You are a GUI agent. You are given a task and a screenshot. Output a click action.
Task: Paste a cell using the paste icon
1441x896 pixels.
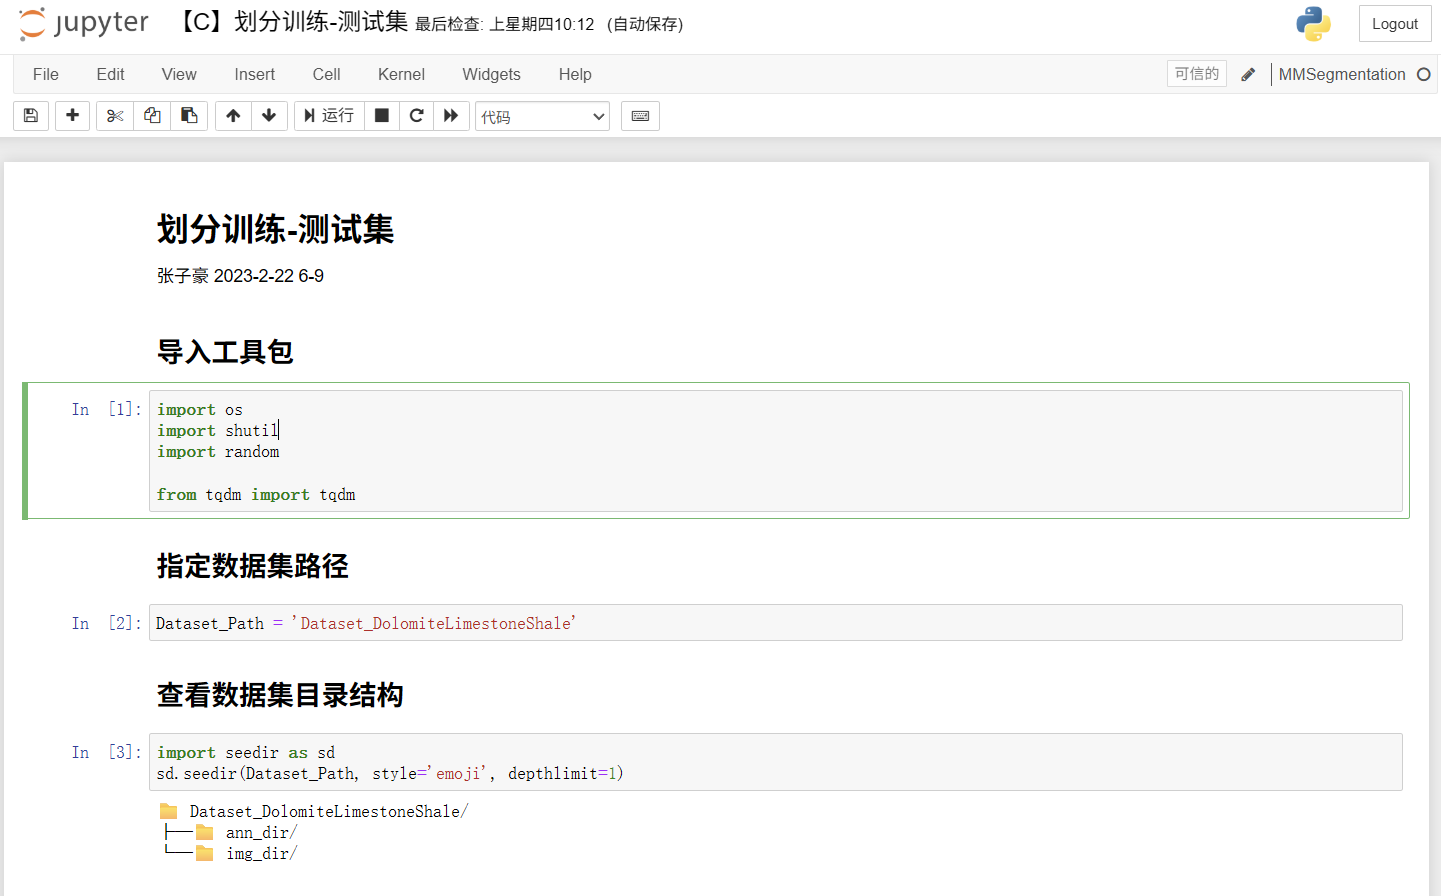(189, 115)
